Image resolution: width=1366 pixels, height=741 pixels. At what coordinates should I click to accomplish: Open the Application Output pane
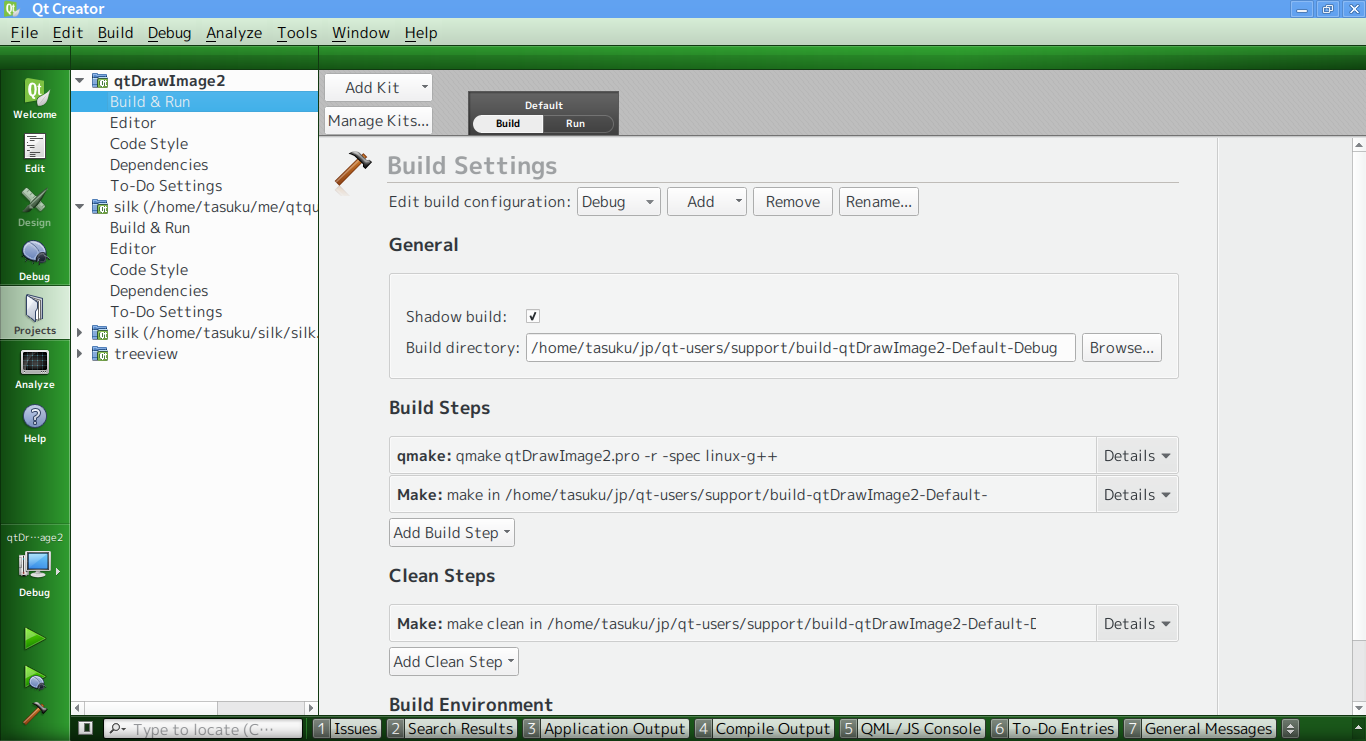click(605, 729)
